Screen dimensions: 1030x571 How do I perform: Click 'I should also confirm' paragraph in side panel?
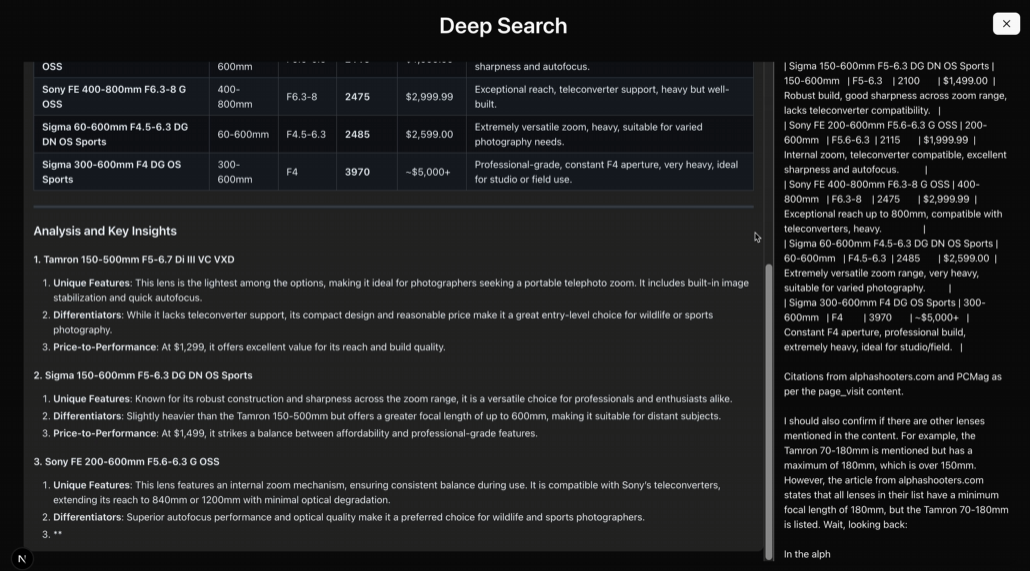[x=896, y=472]
